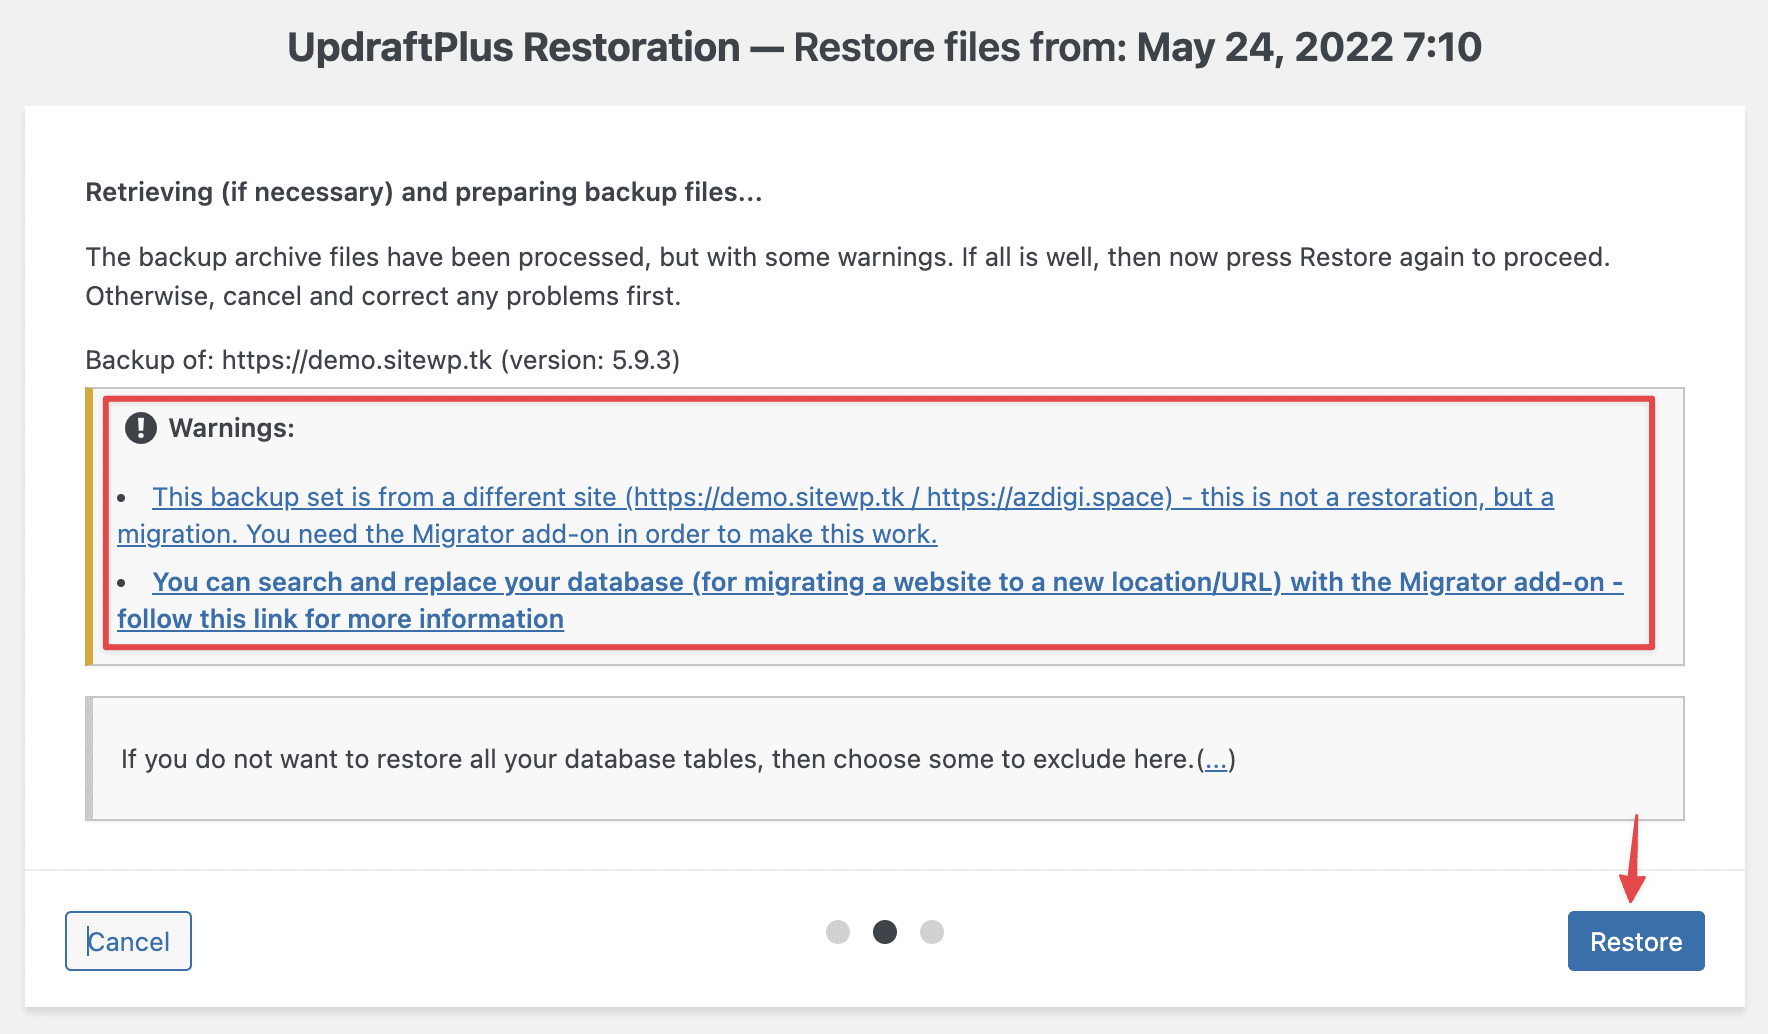Expand the exclude database tables (...) option

[1215, 760]
